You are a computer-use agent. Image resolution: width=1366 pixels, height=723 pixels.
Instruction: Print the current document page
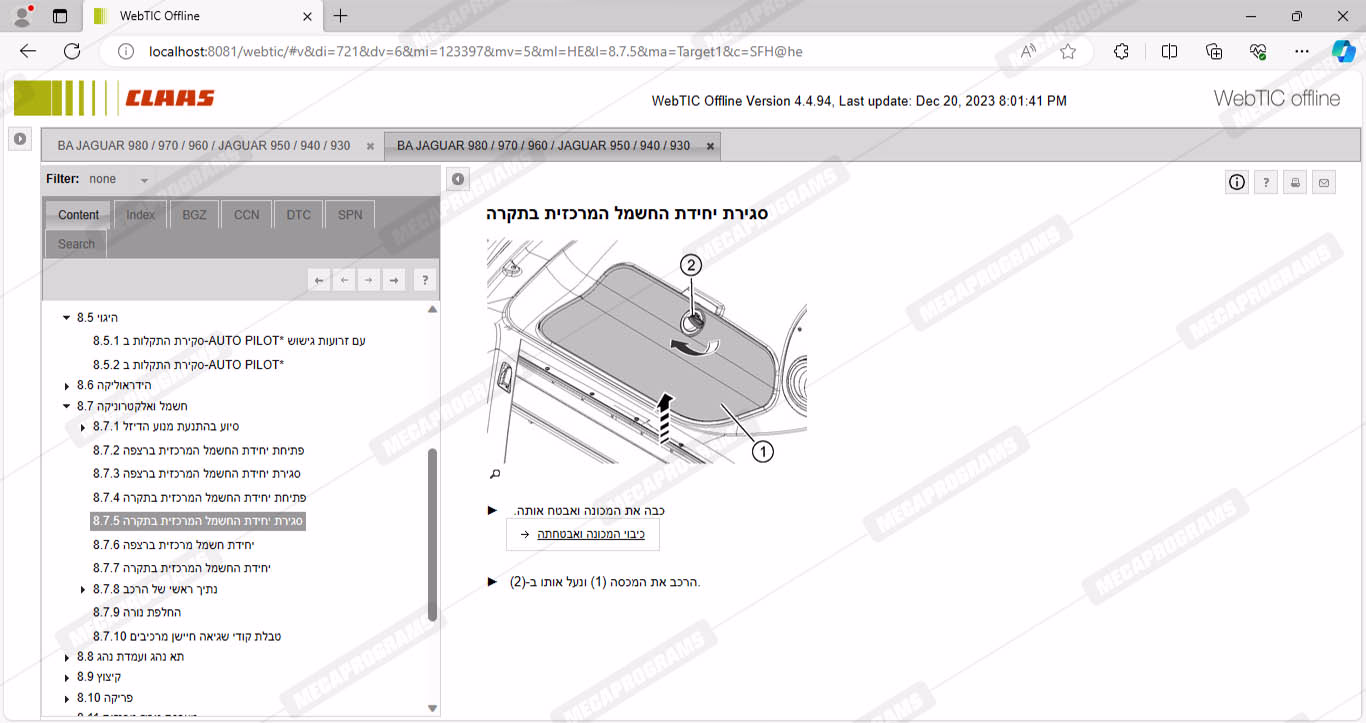(x=1295, y=182)
